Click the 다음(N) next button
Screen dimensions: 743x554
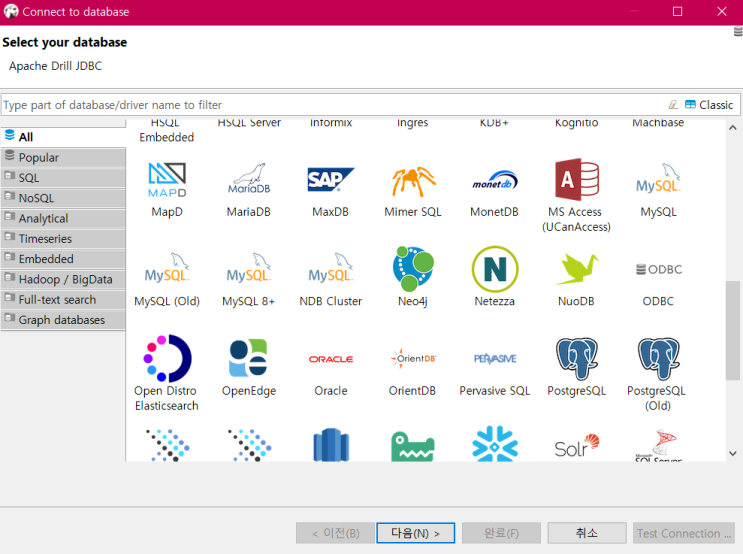(x=416, y=533)
